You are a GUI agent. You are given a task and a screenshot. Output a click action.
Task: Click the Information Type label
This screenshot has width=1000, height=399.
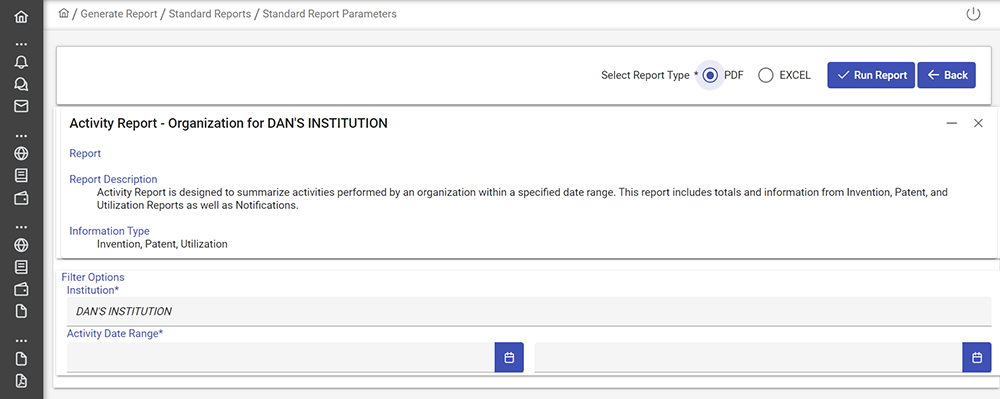pyautogui.click(x=110, y=231)
